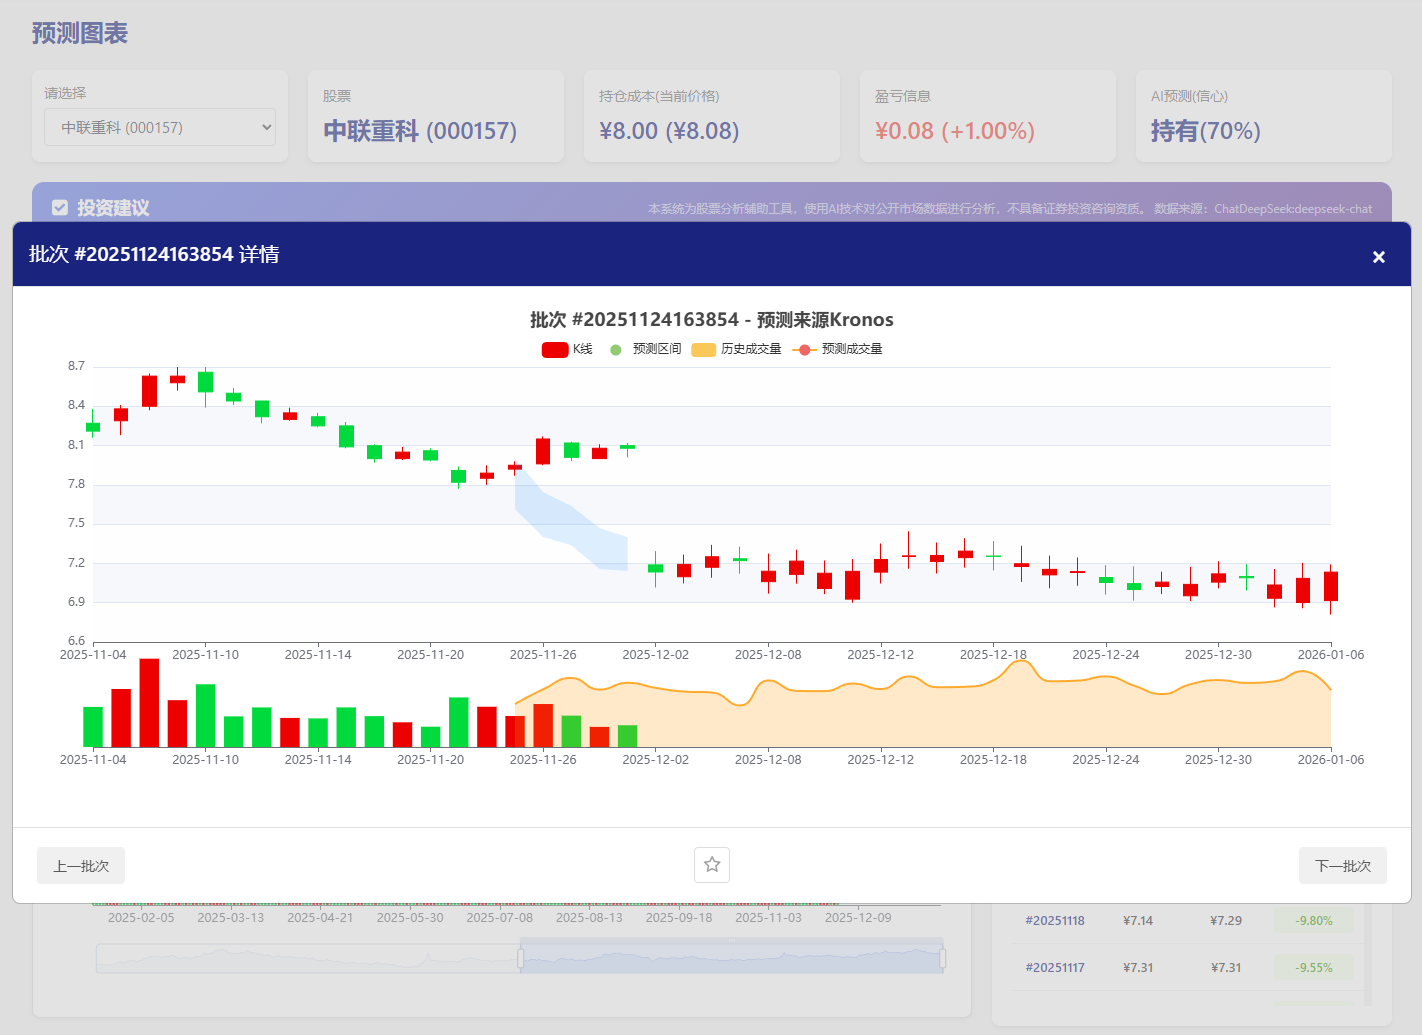Go to previous batch with 上一批次
The width and height of the screenshot is (1422, 1035).
(x=81, y=865)
